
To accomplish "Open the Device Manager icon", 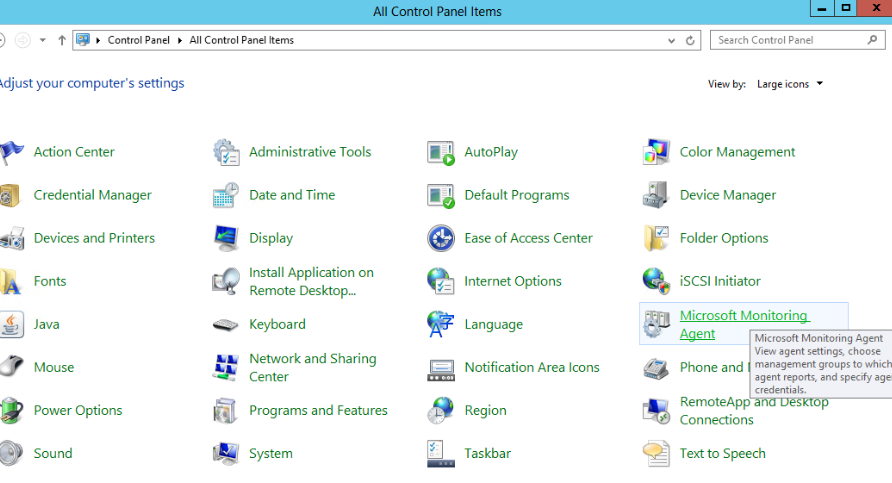I will click(x=656, y=195).
